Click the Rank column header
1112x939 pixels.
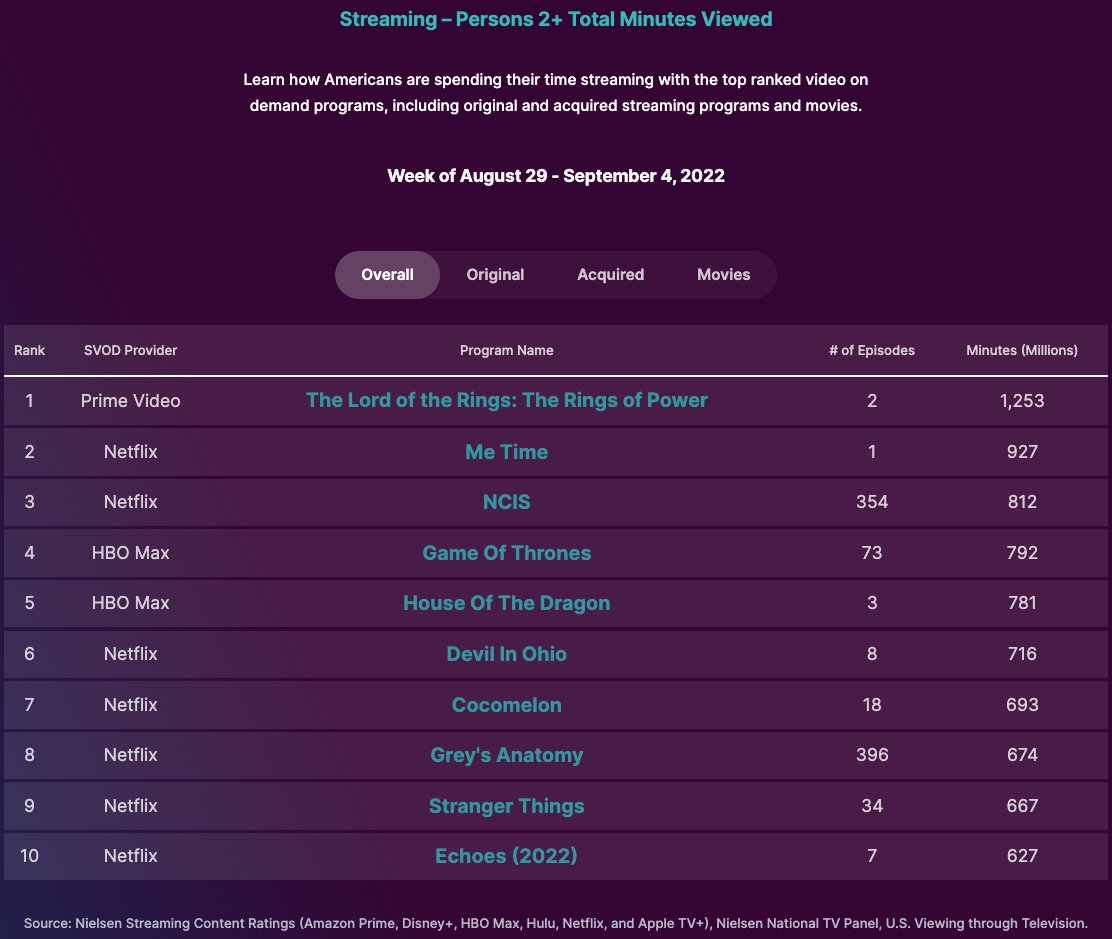tap(29, 350)
